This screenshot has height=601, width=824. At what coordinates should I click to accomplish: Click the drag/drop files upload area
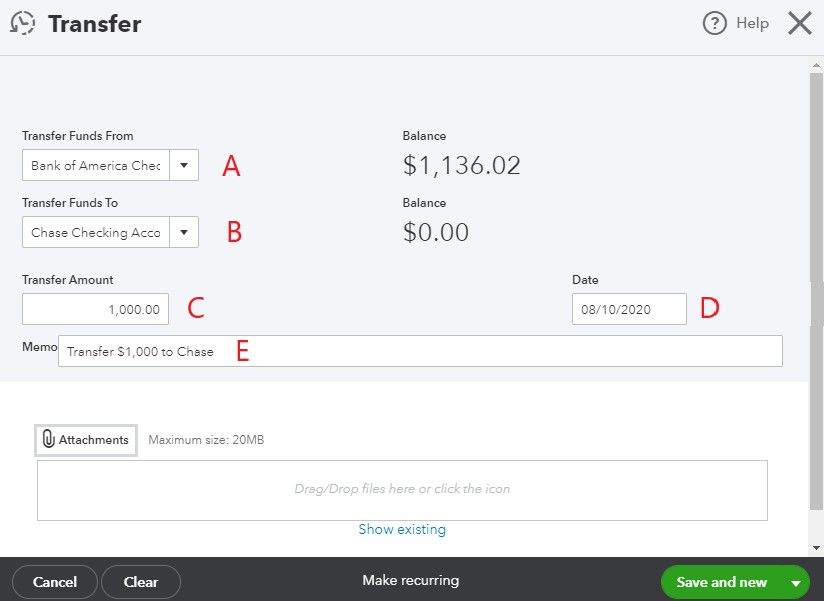[x=402, y=490]
